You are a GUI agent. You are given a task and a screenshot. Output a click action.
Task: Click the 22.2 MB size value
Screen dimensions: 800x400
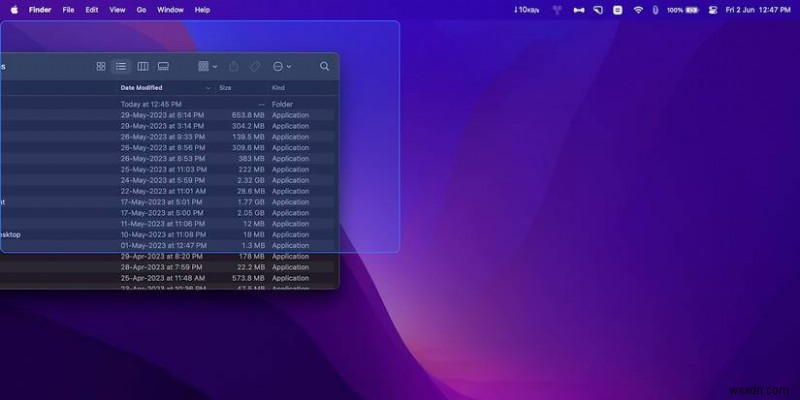coord(249,267)
